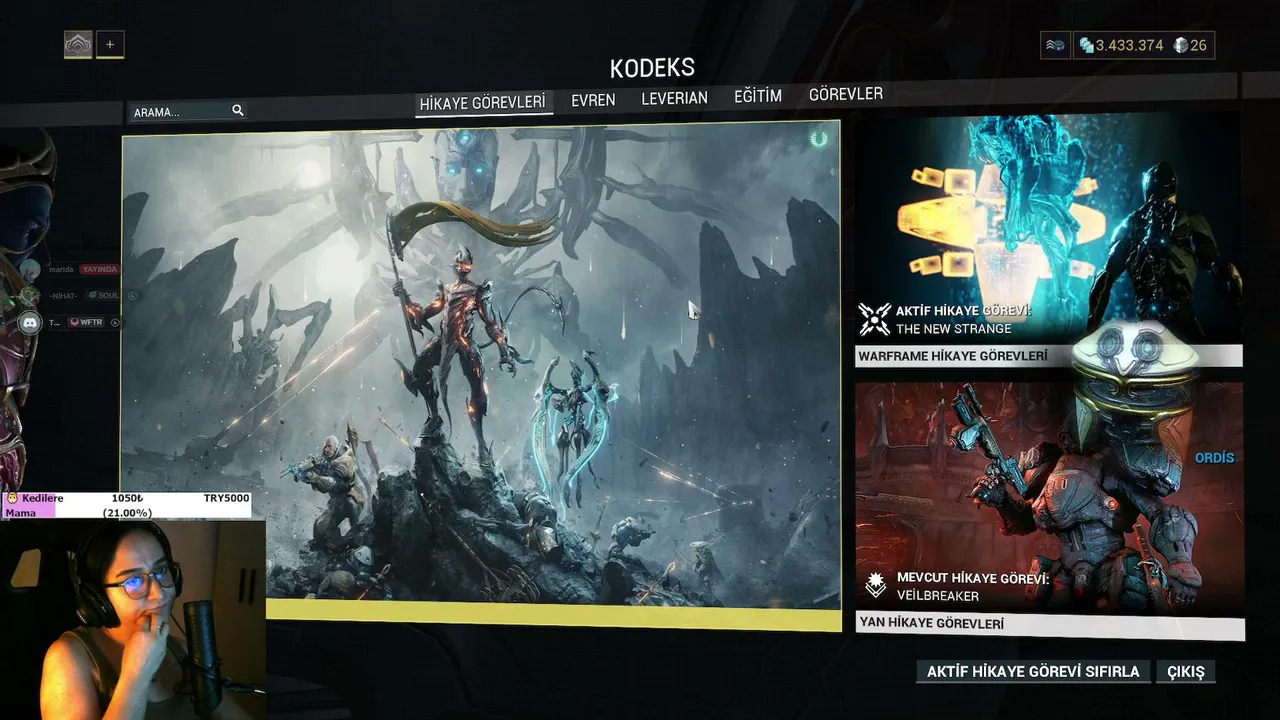
Task: Click Aktif Hikaye Görevi Sıfırla button
Action: click(1033, 672)
